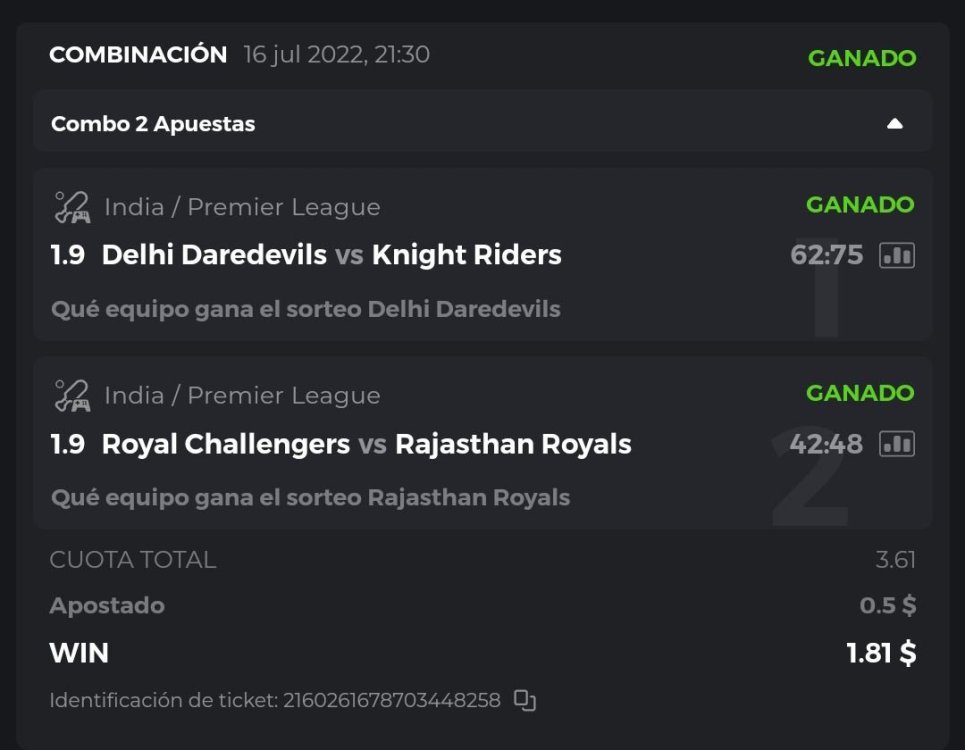Open India / Premier League on second bet
Screen dimensions: 965x750
242,396
